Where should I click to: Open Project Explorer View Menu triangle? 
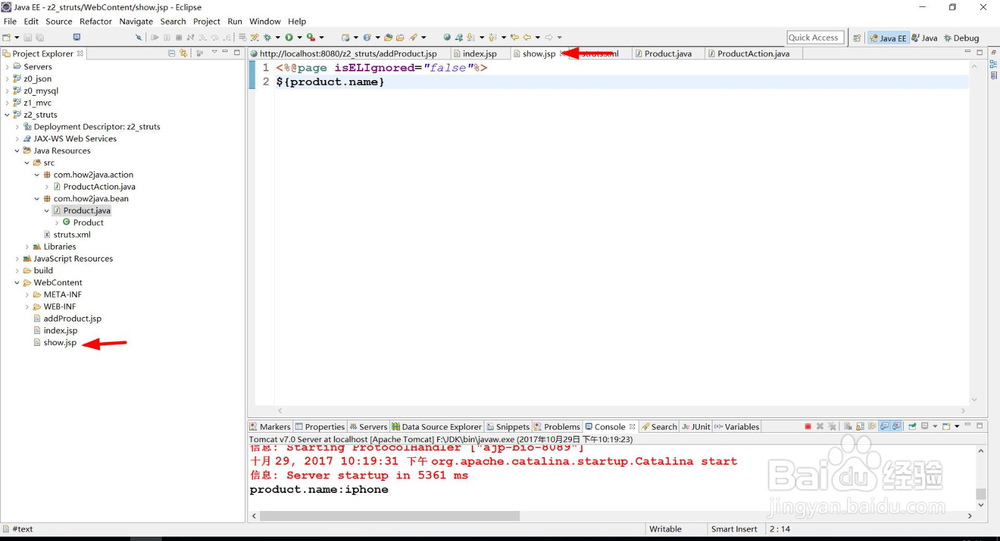(214, 52)
